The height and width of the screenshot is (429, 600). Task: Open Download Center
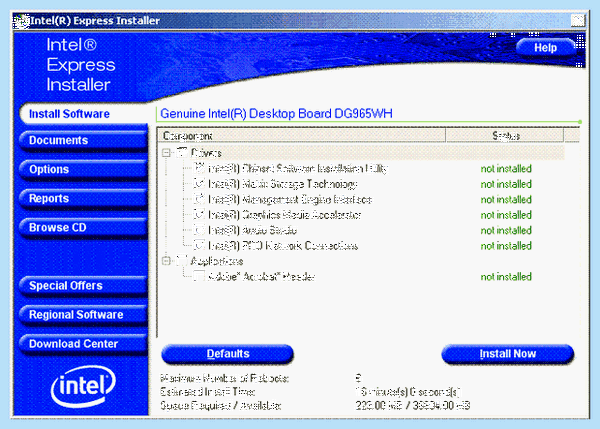click(83, 344)
